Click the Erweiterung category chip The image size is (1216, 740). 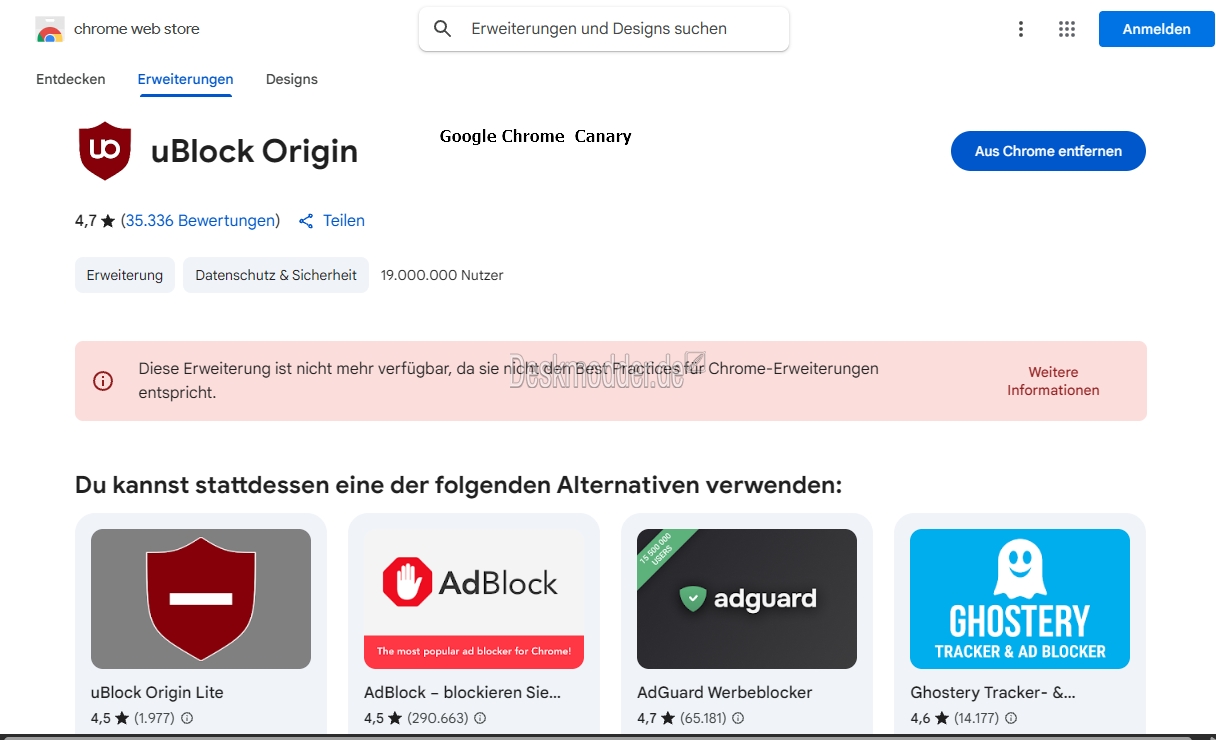point(125,275)
